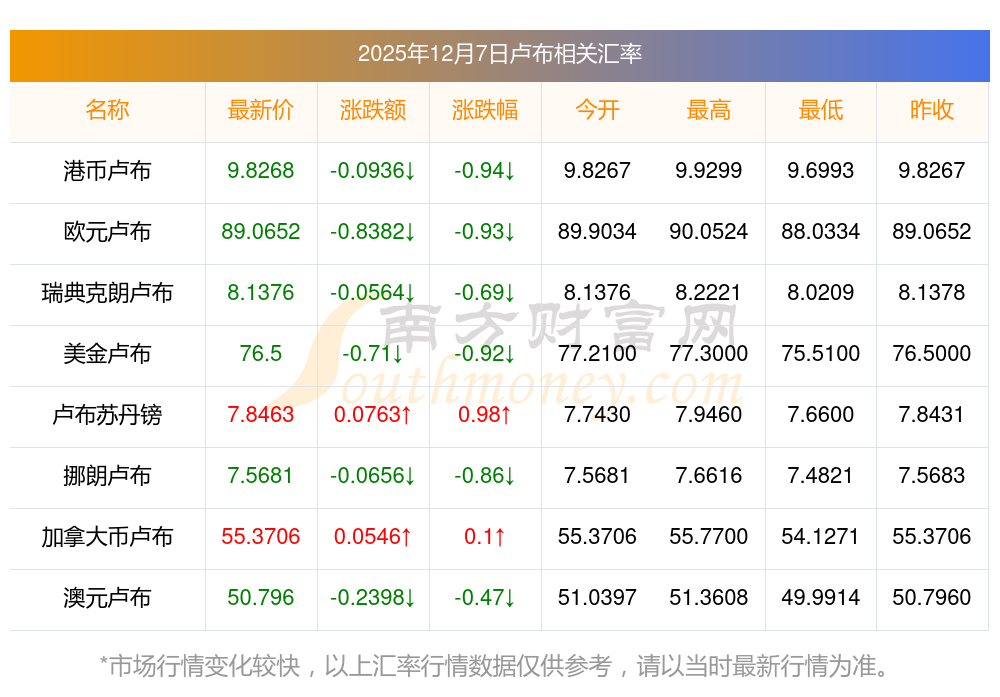Click the 最新价 column header

261,110
